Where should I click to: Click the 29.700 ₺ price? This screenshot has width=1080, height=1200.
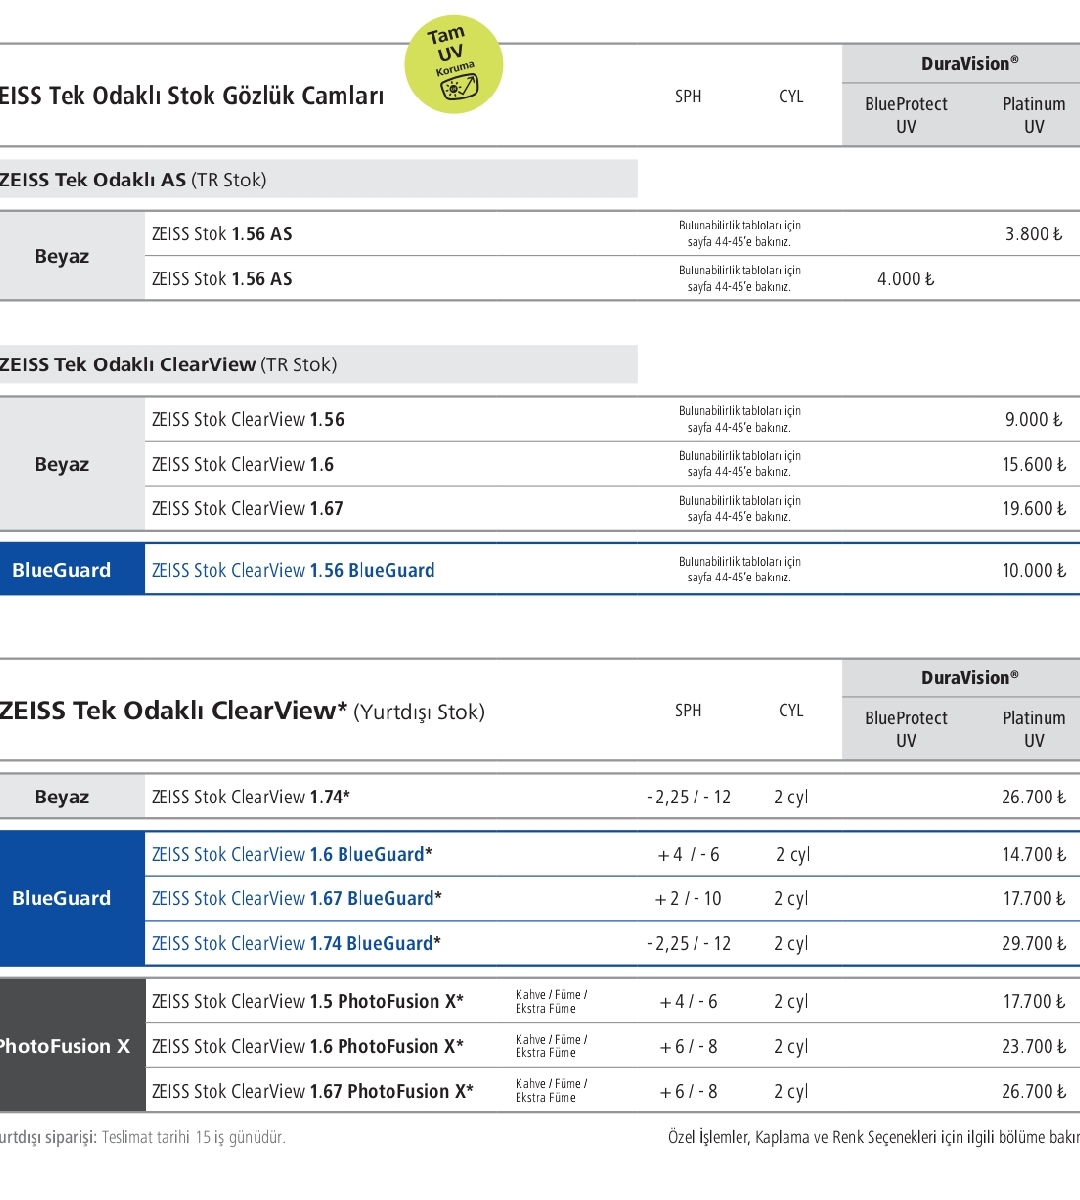coord(1033,944)
